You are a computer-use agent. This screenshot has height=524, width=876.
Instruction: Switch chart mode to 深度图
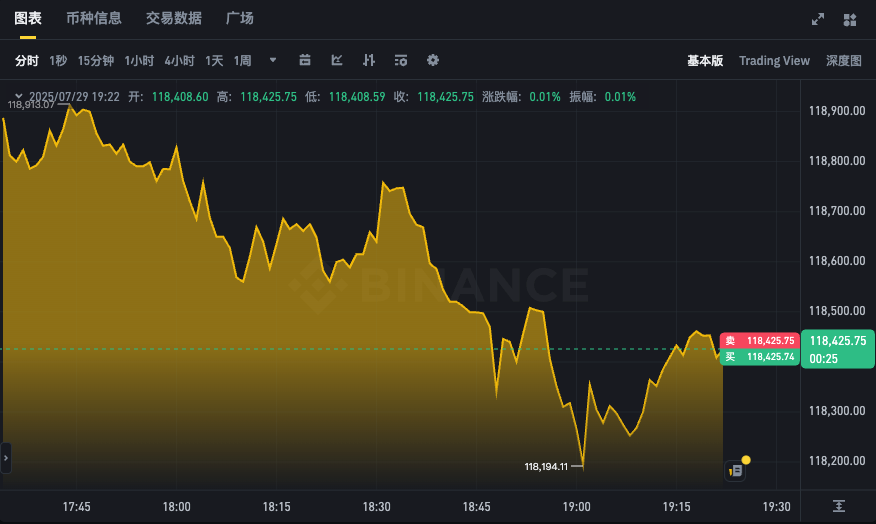pos(843,61)
